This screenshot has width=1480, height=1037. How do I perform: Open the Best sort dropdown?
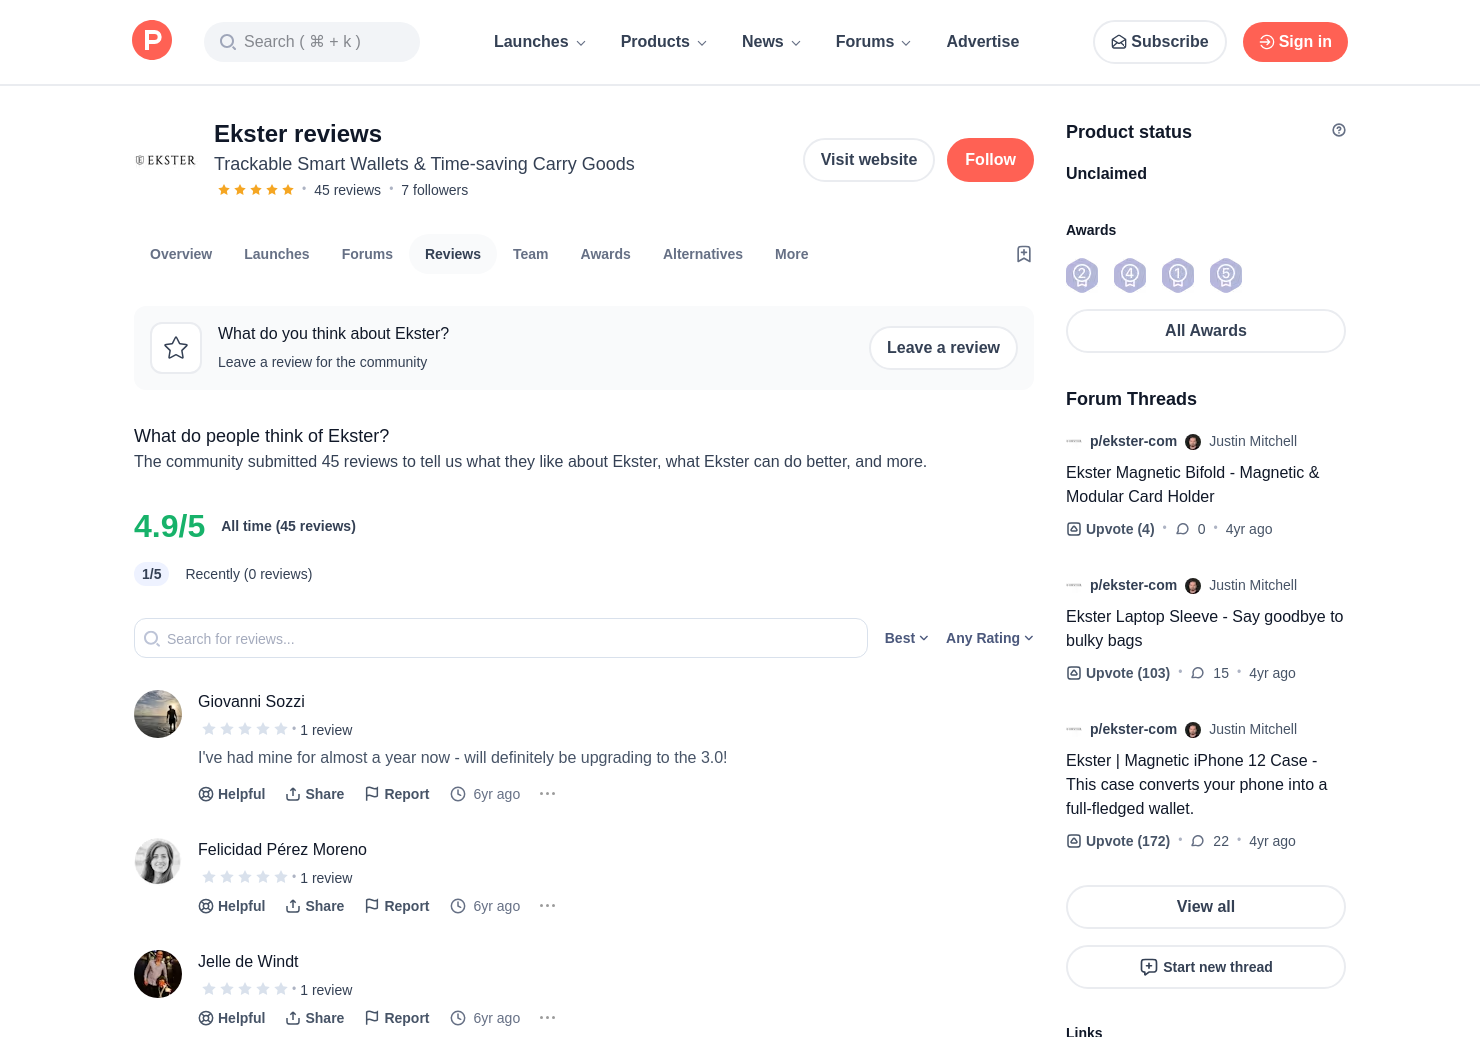pos(906,638)
